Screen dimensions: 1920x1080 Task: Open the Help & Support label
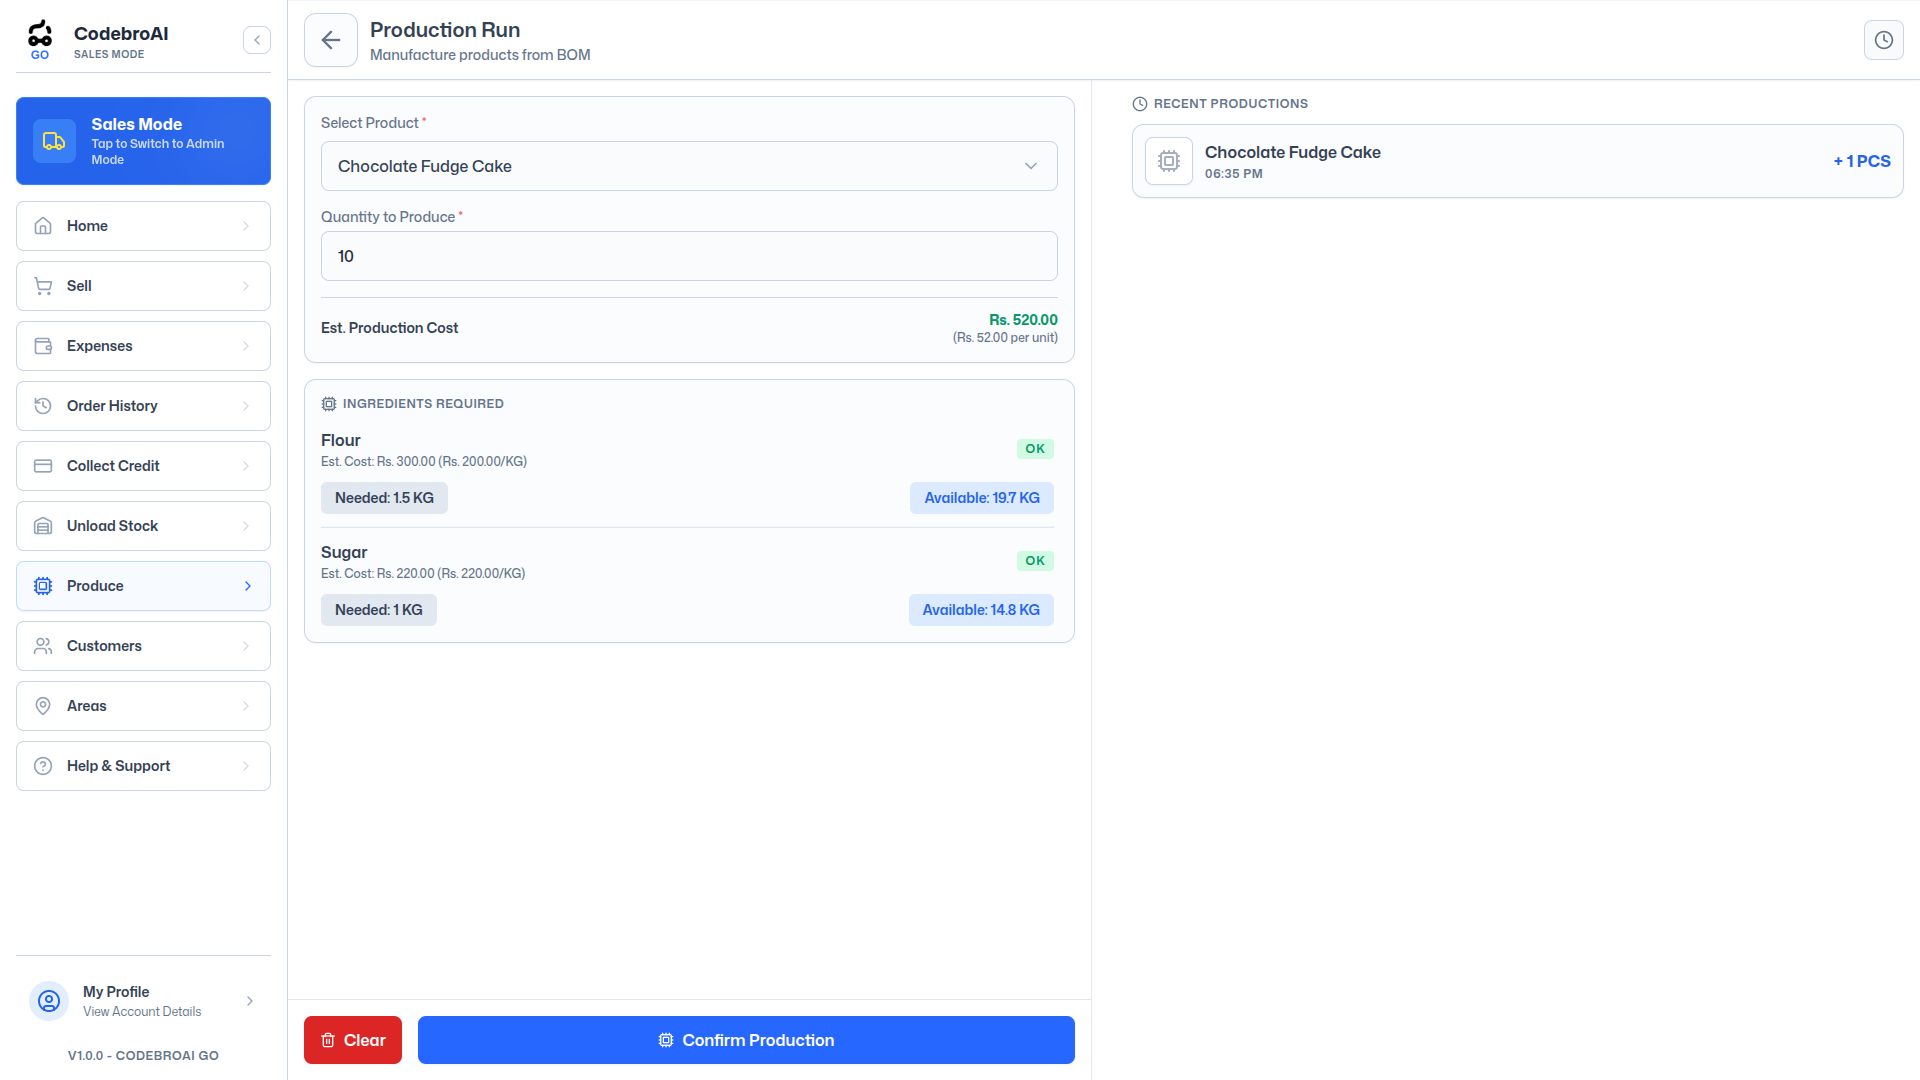point(118,766)
